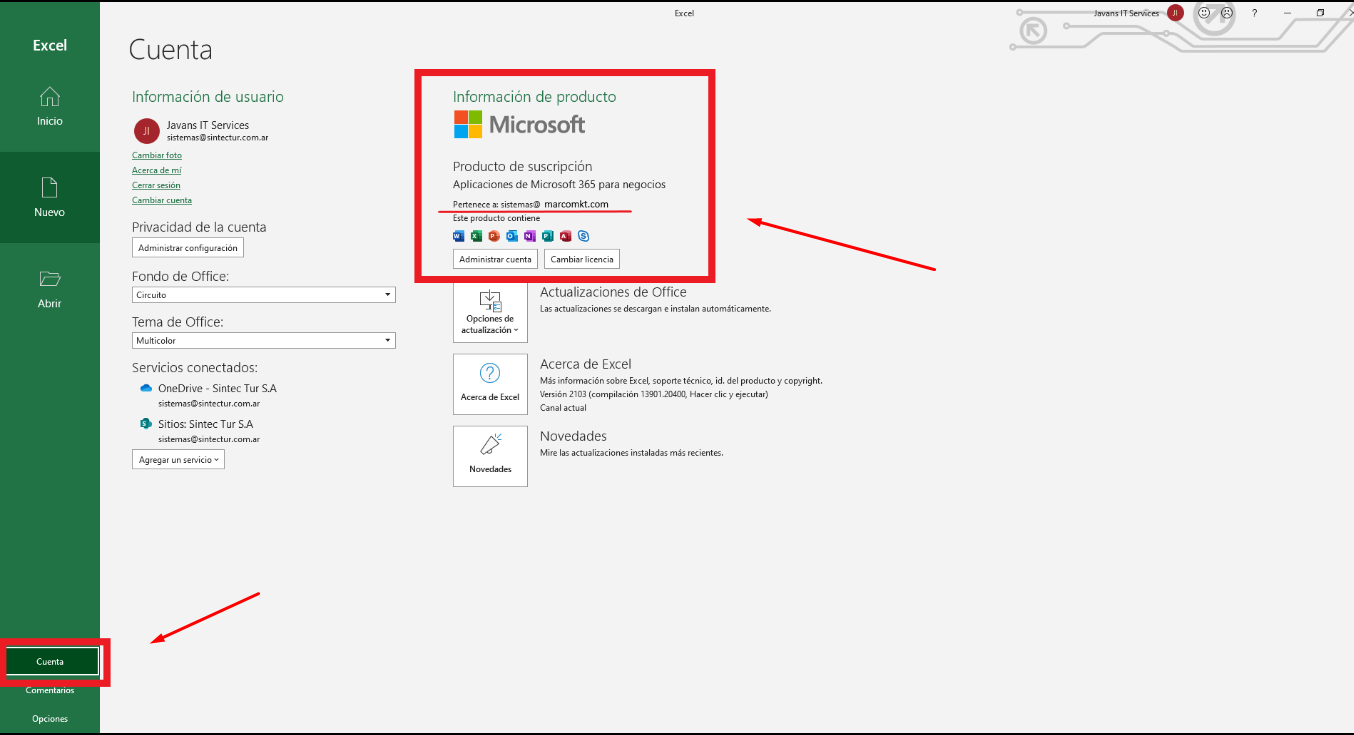Image resolution: width=1354 pixels, height=735 pixels.
Task: Click 'Canal actual' text
Action: (563, 408)
